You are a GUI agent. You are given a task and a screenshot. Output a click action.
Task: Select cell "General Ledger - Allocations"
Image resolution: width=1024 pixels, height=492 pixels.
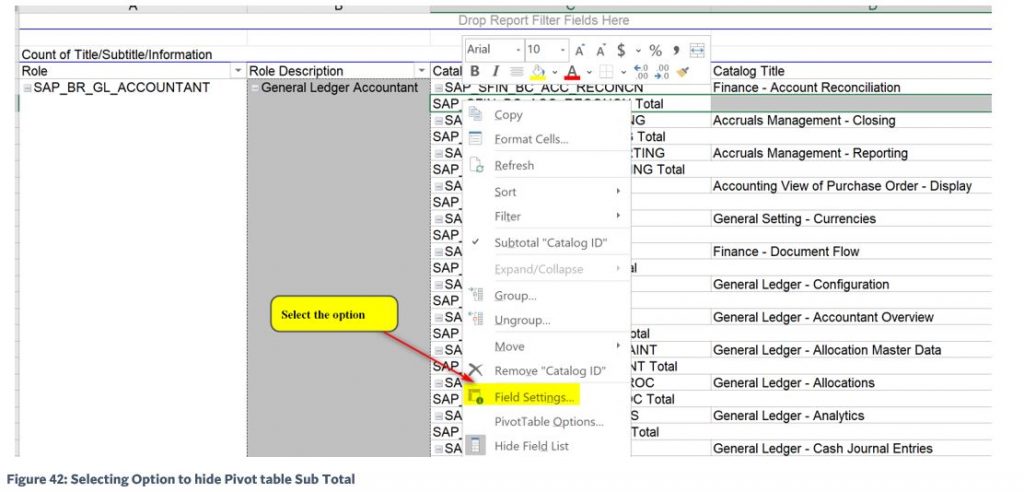click(851, 383)
